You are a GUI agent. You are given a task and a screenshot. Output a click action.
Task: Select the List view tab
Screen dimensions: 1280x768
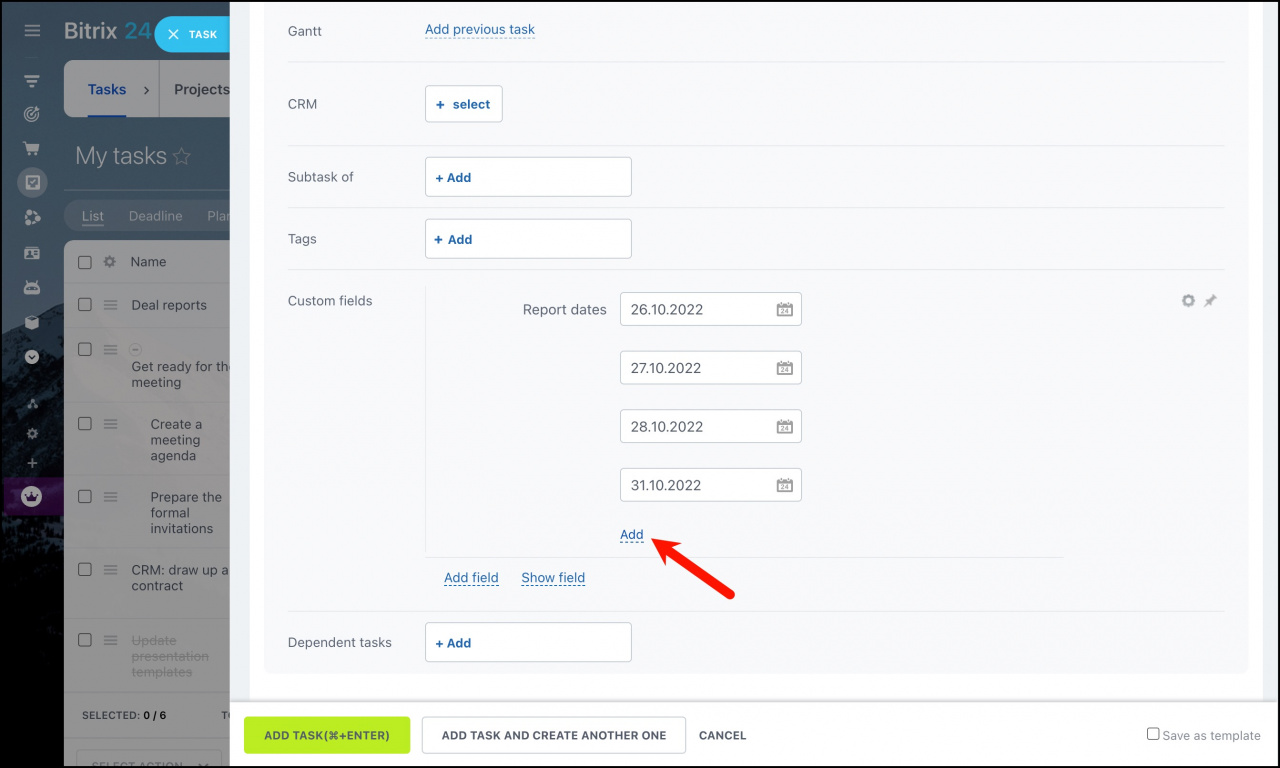pos(93,216)
